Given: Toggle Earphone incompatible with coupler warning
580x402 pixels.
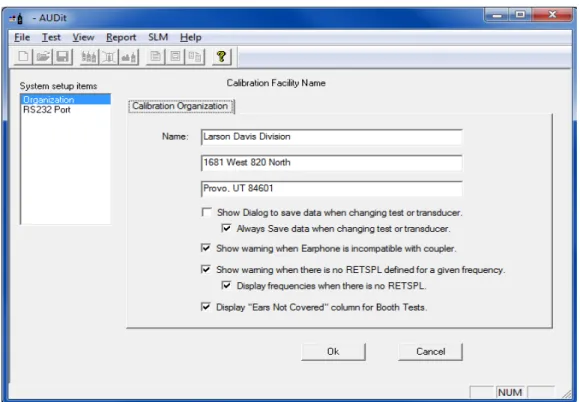Looking at the screenshot, I should pyautogui.click(x=206, y=248).
